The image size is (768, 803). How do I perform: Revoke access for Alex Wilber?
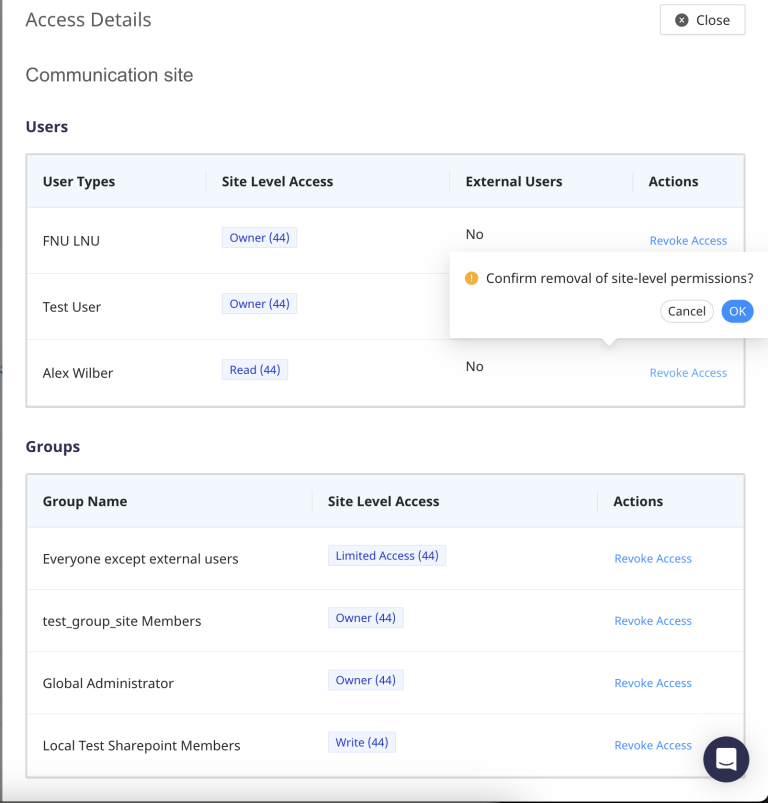coord(688,373)
